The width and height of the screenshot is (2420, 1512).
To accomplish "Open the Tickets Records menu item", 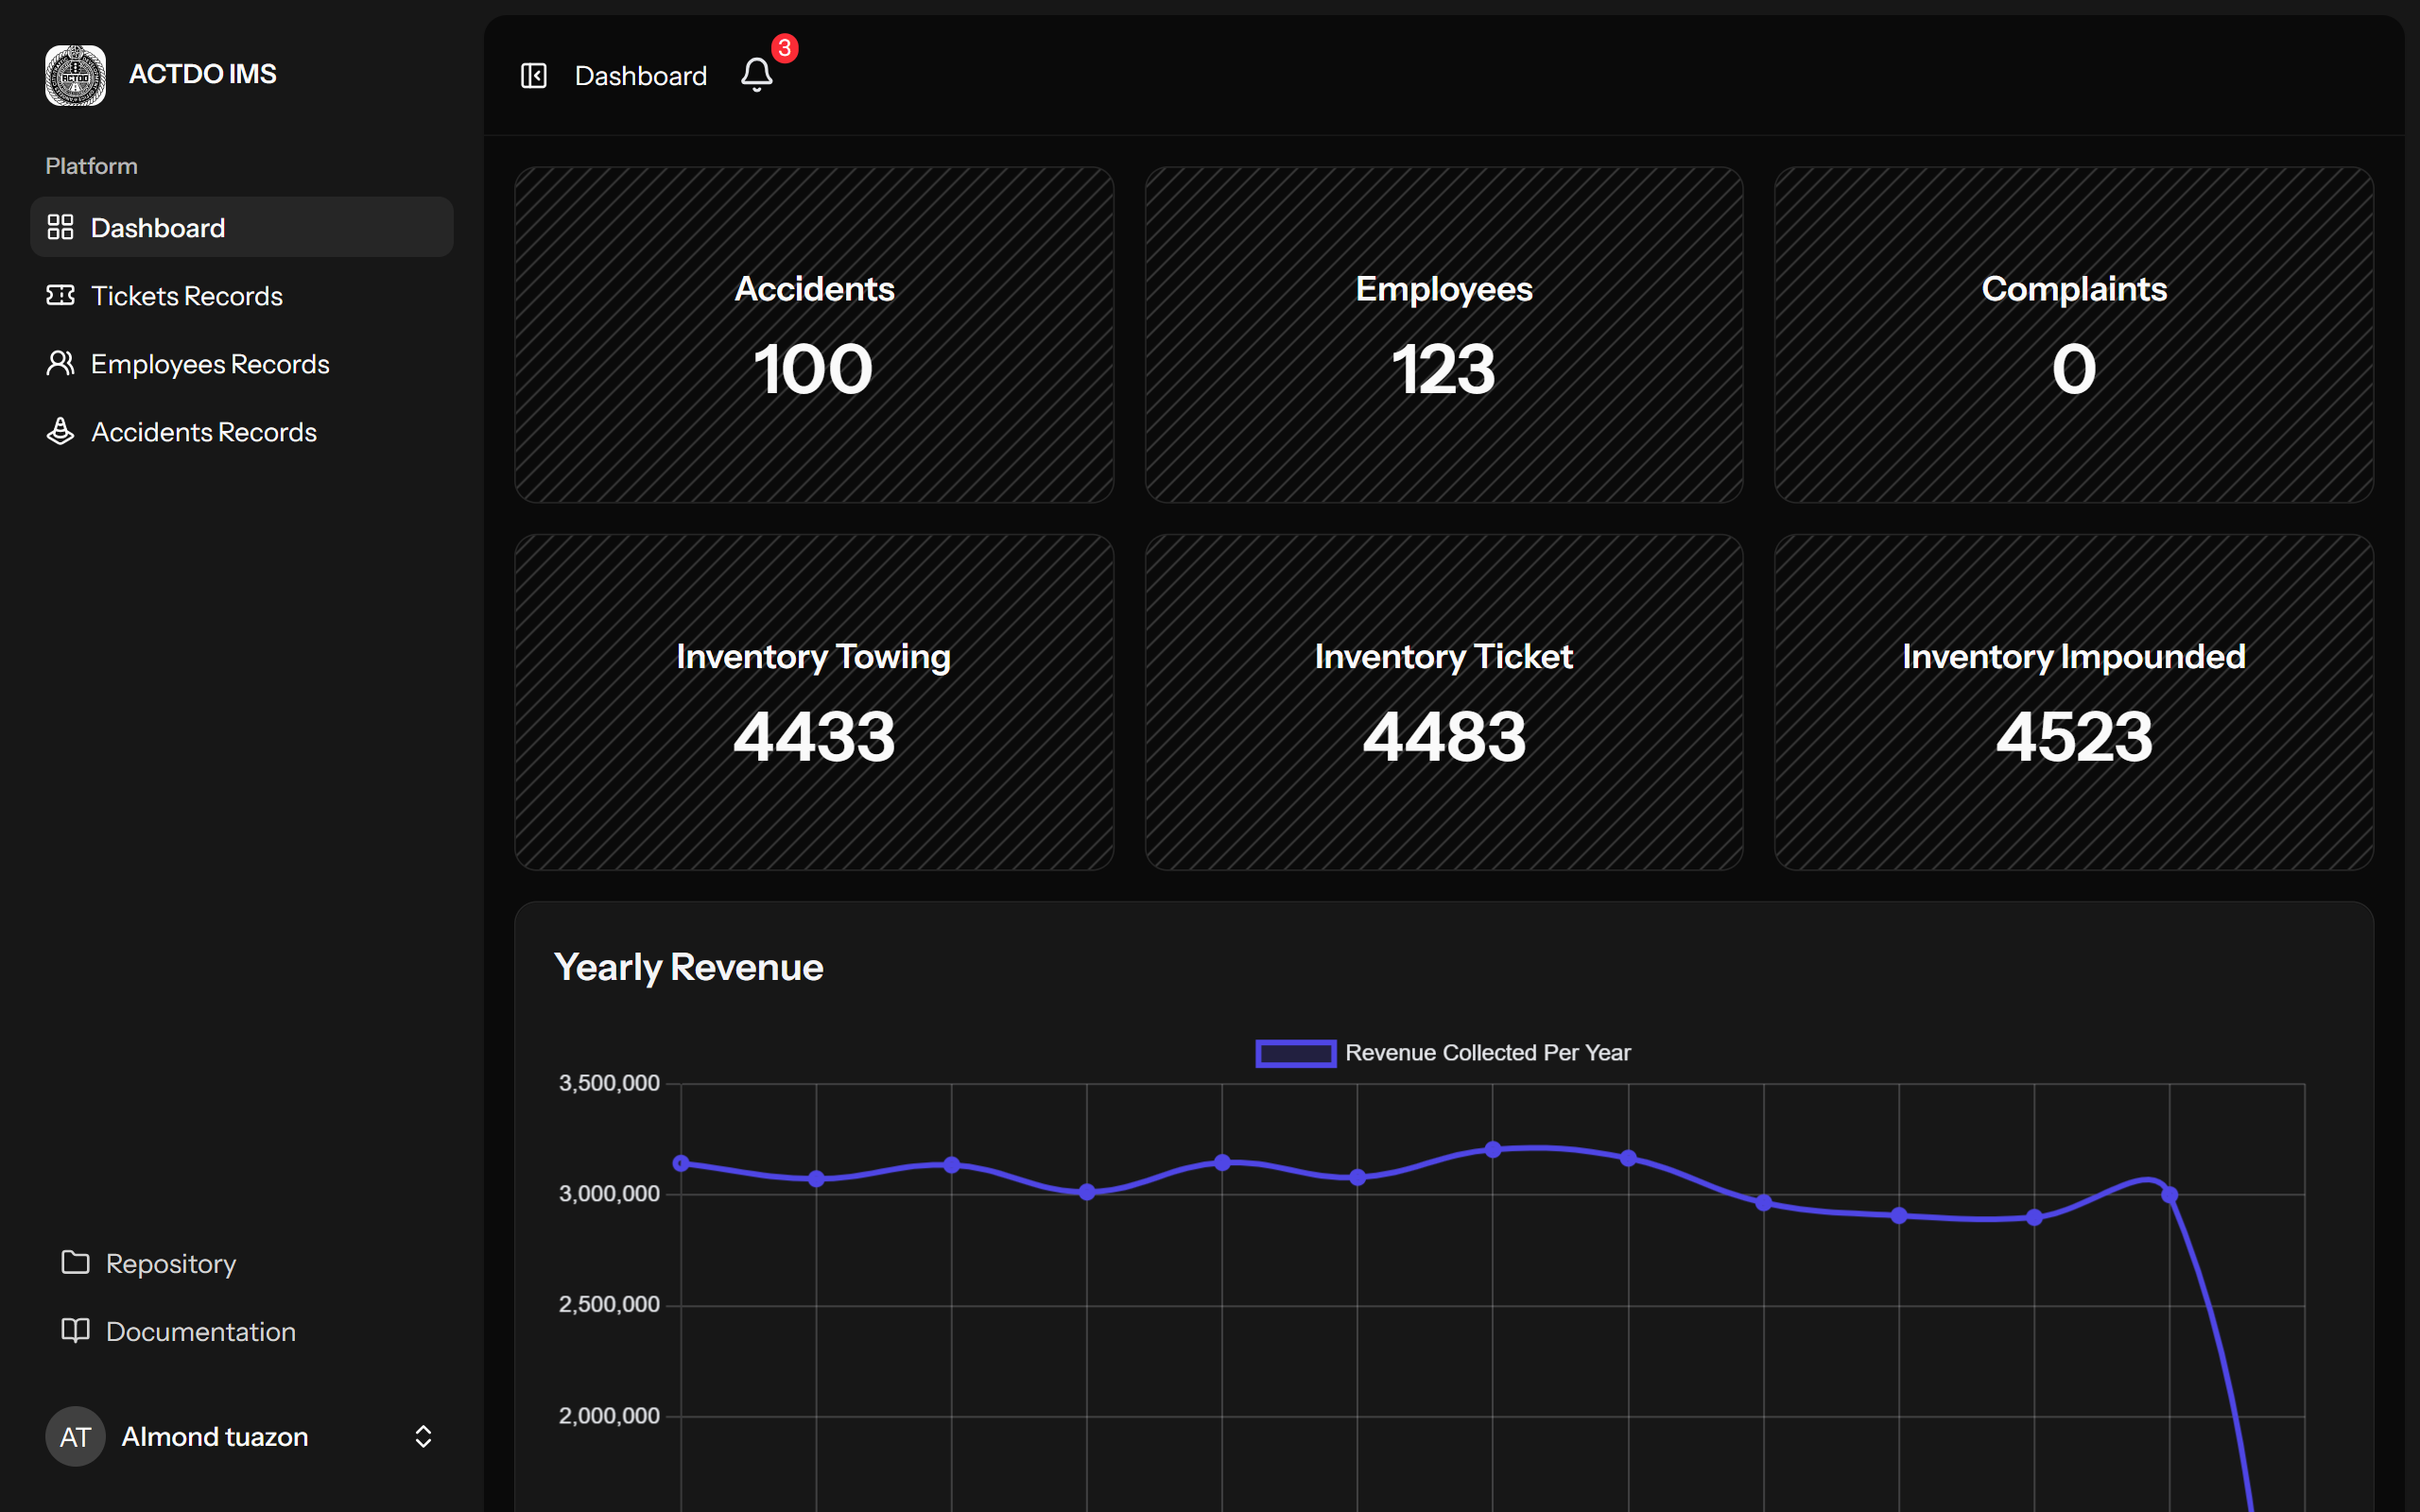I will click(x=187, y=296).
